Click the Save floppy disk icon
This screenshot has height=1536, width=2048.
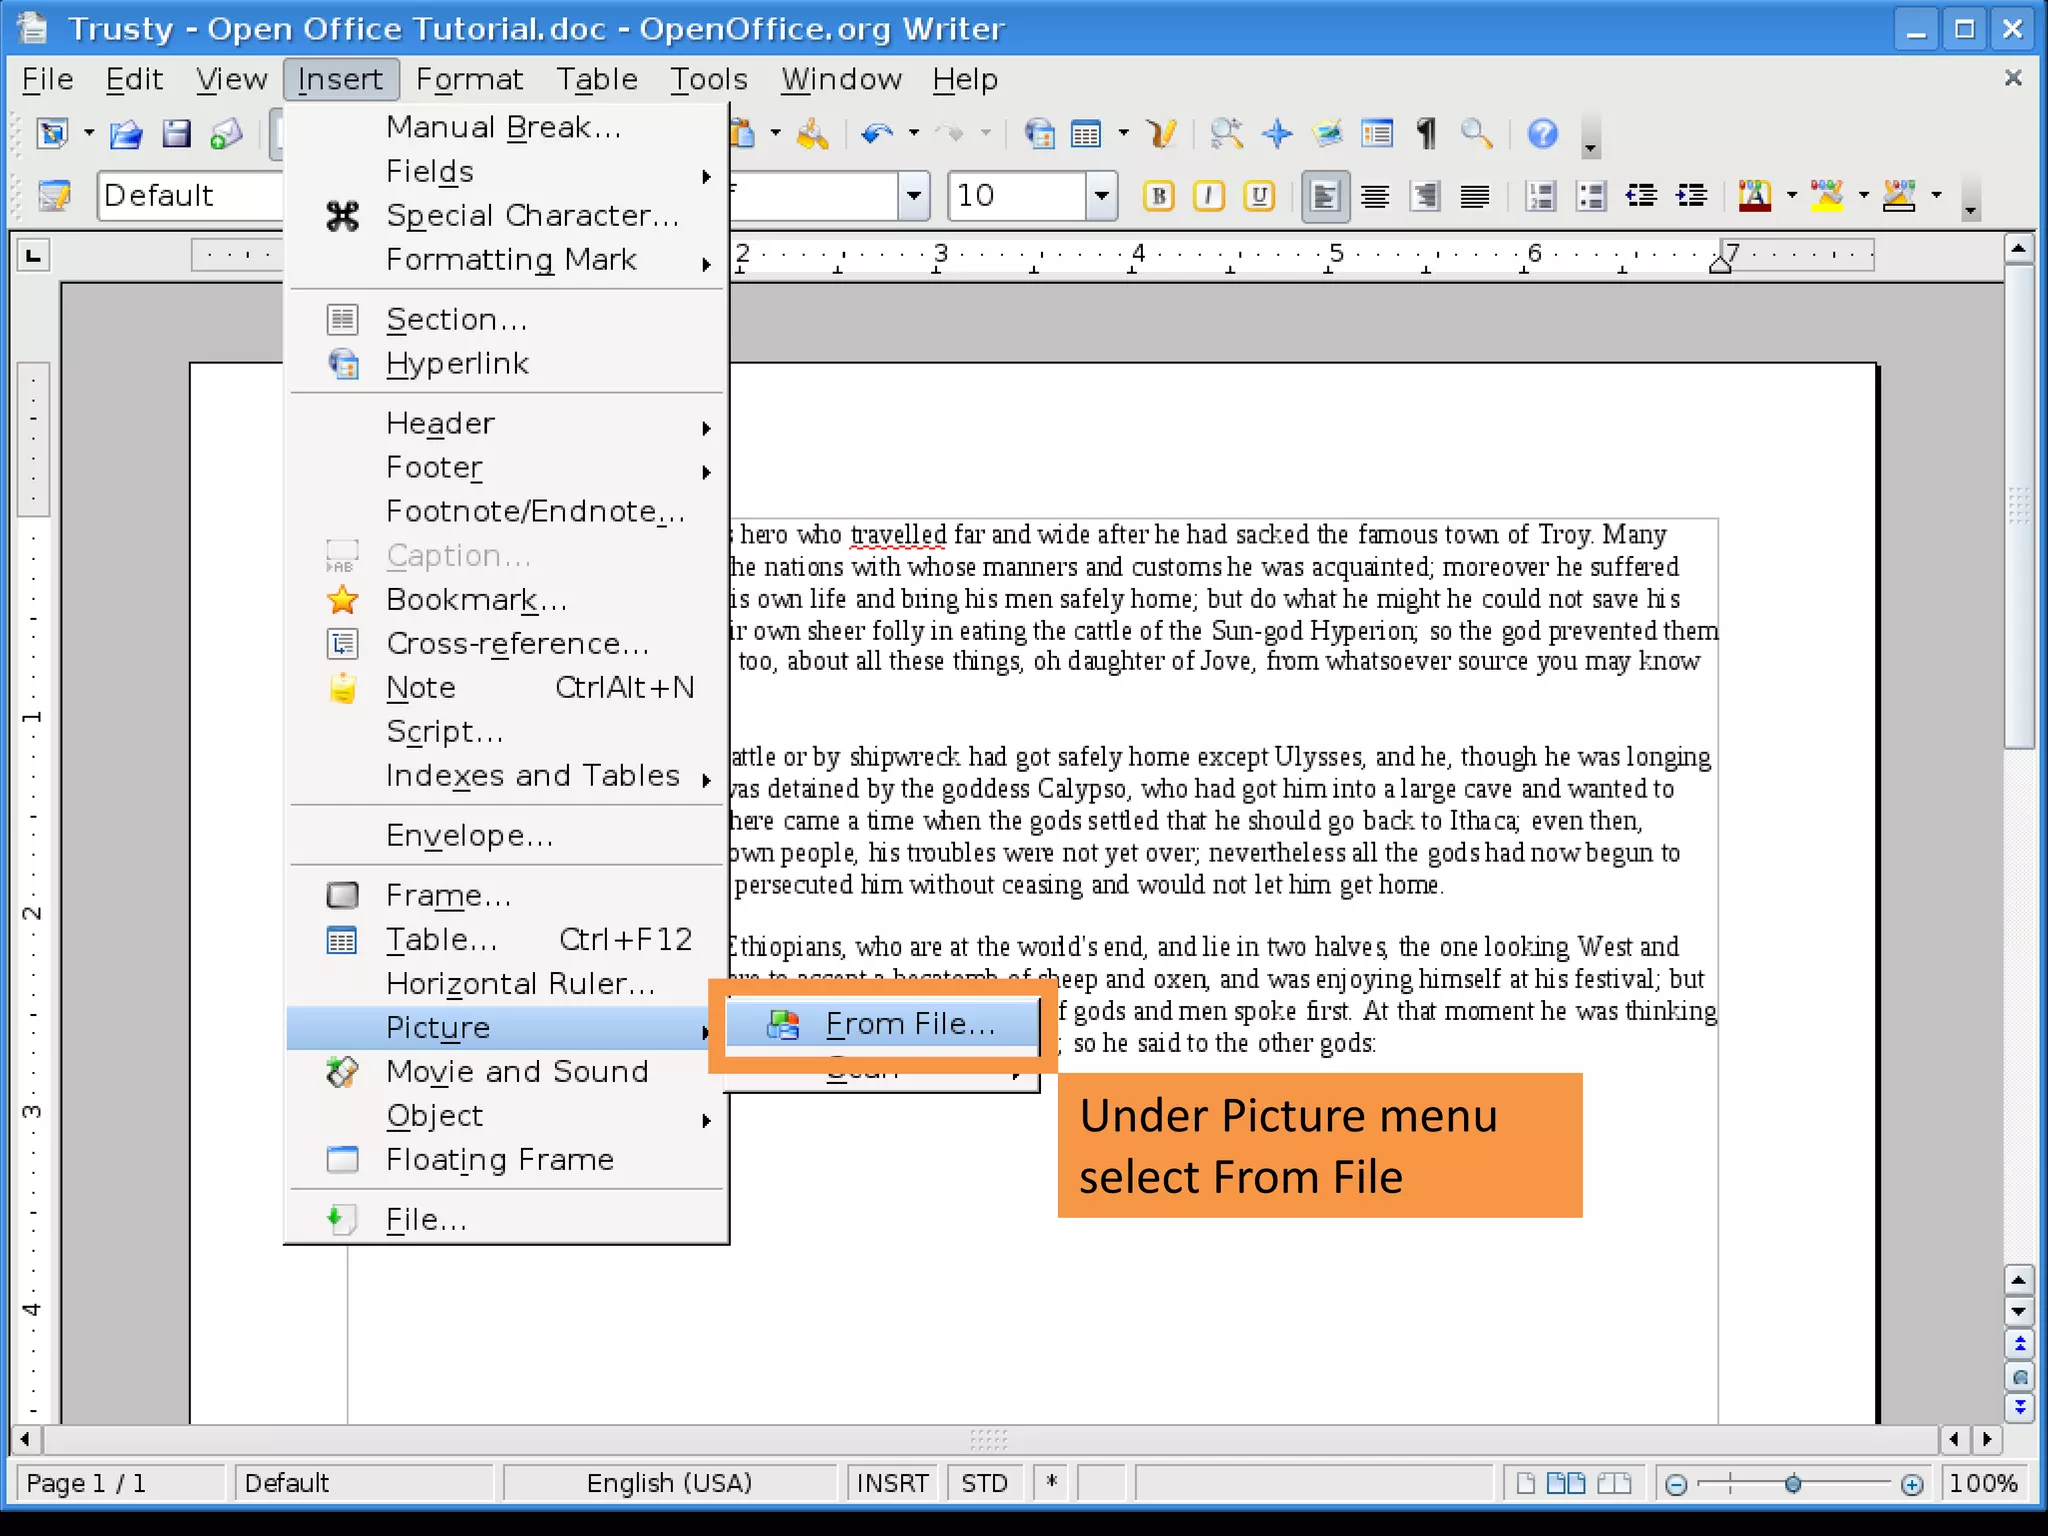[x=176, y=133]
